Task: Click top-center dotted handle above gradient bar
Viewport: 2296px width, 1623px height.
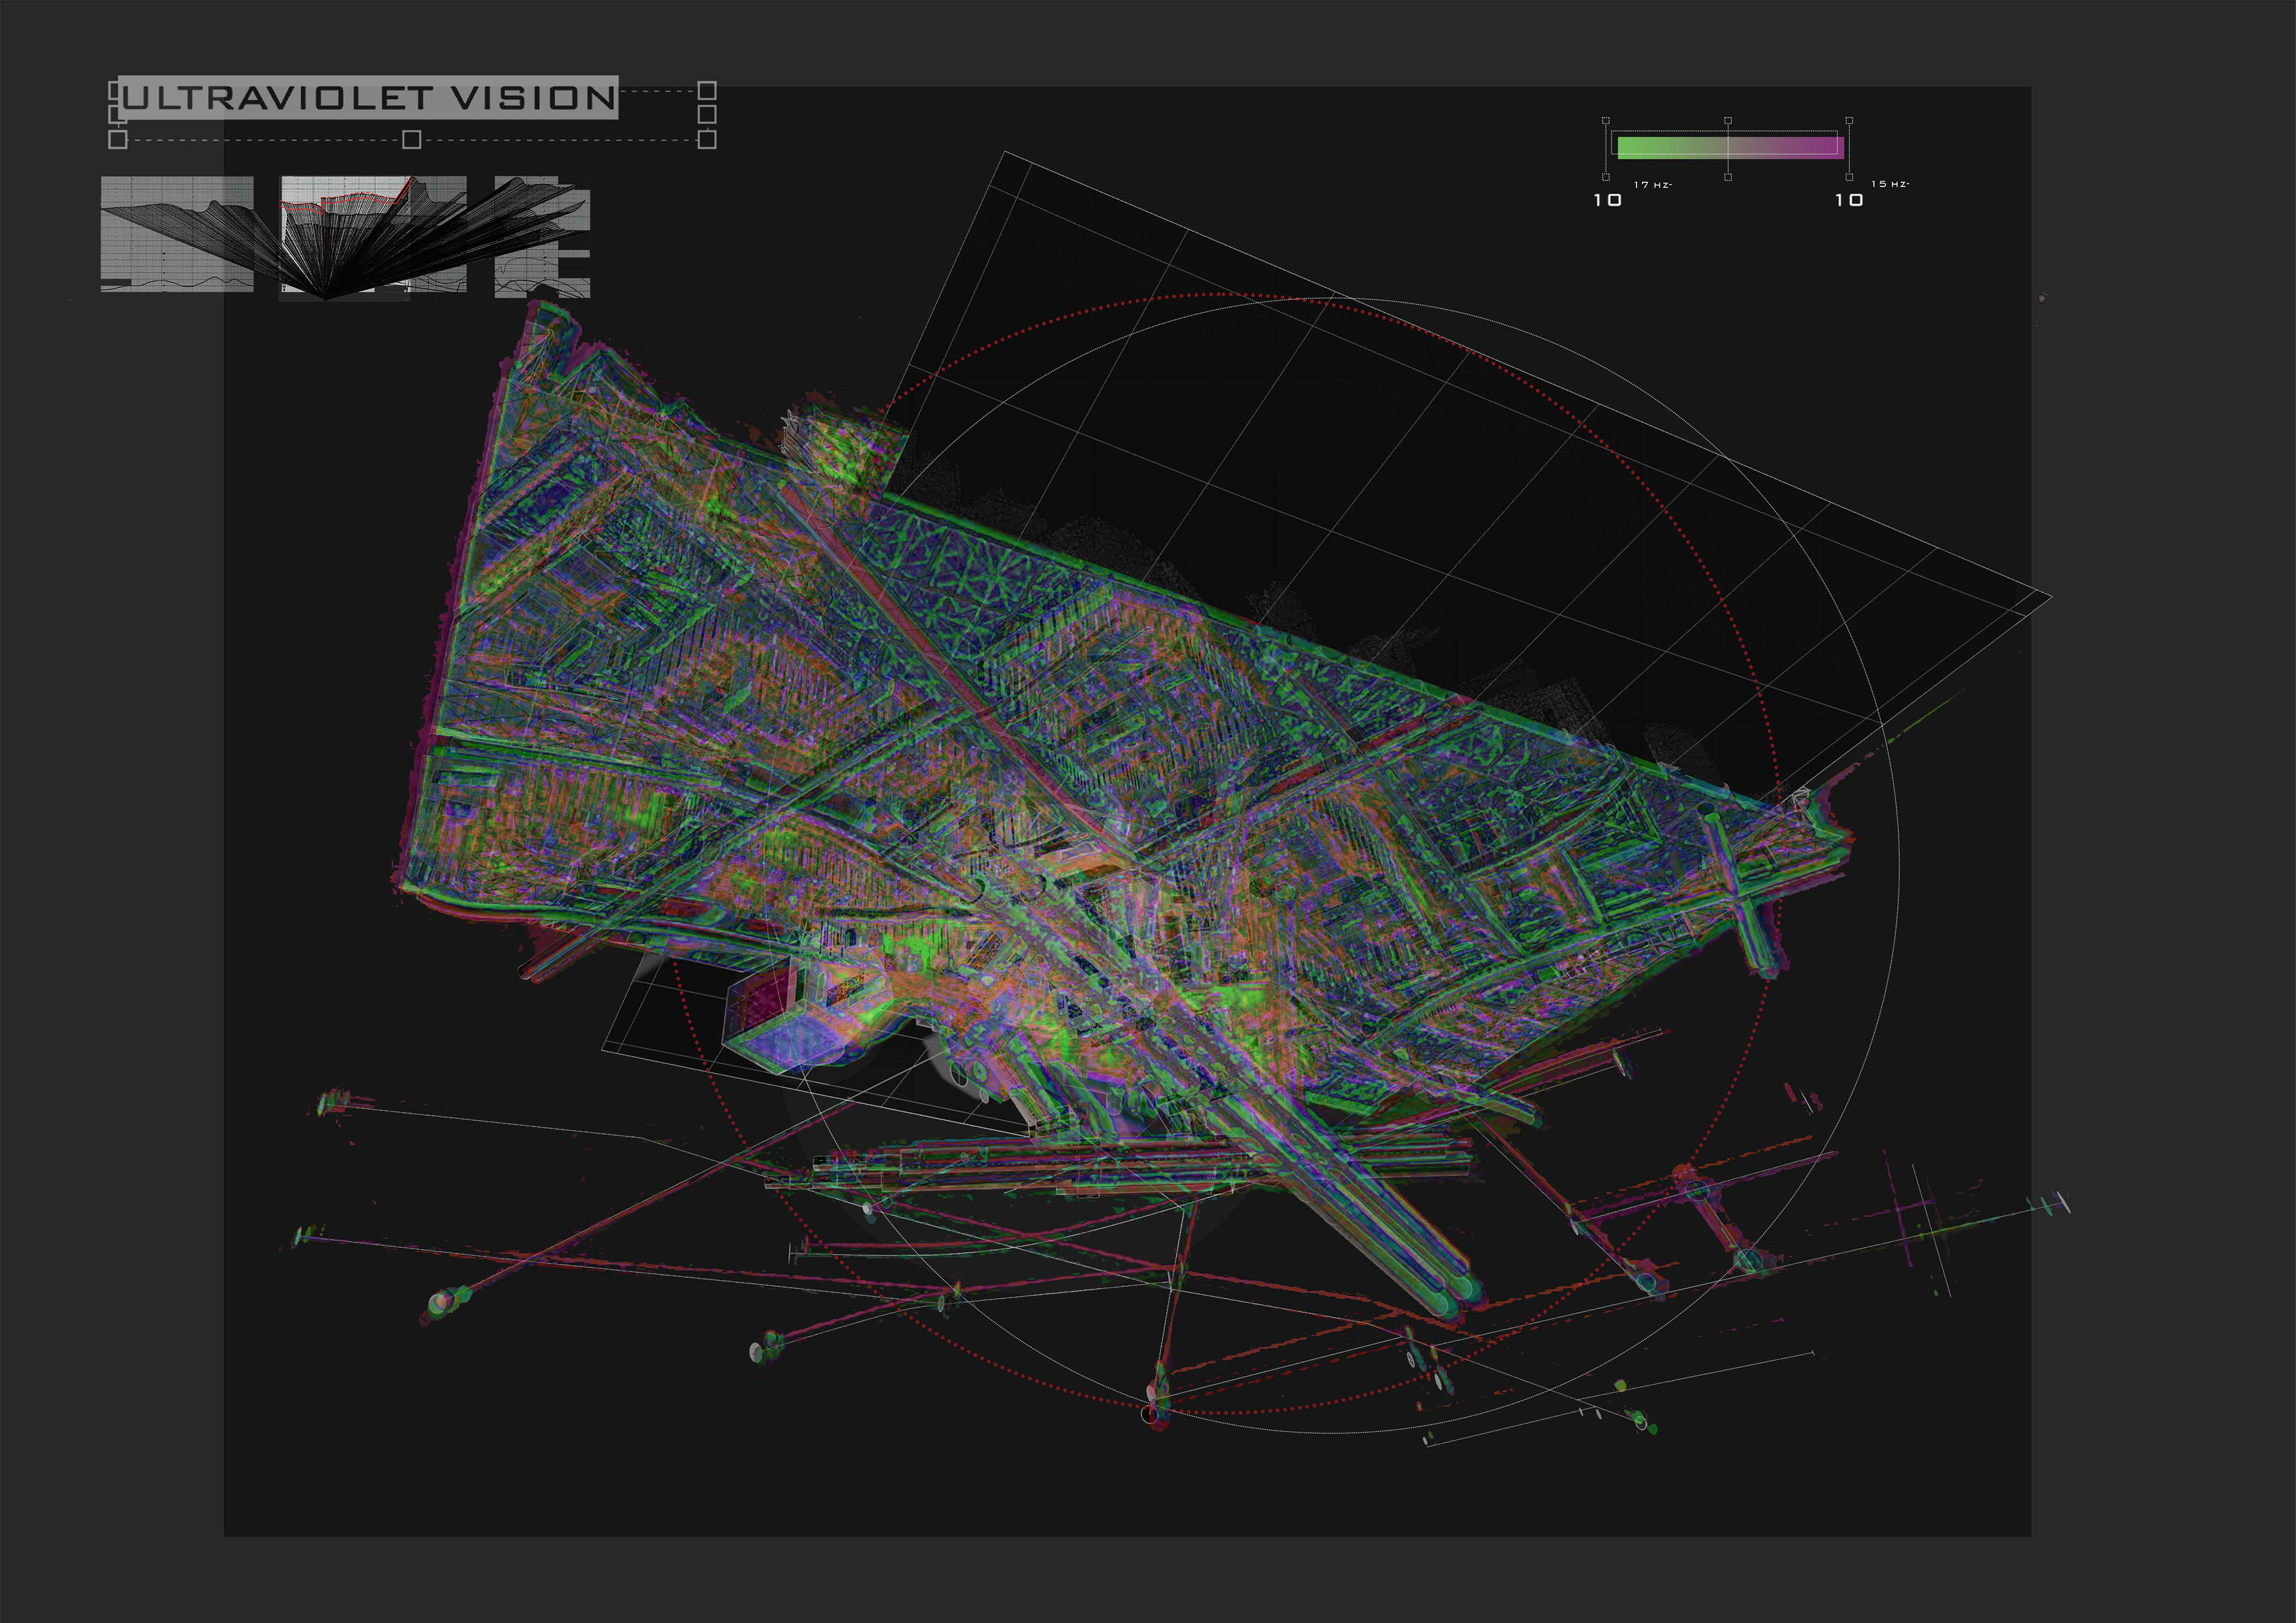Action: click(x=1728, y=120)
